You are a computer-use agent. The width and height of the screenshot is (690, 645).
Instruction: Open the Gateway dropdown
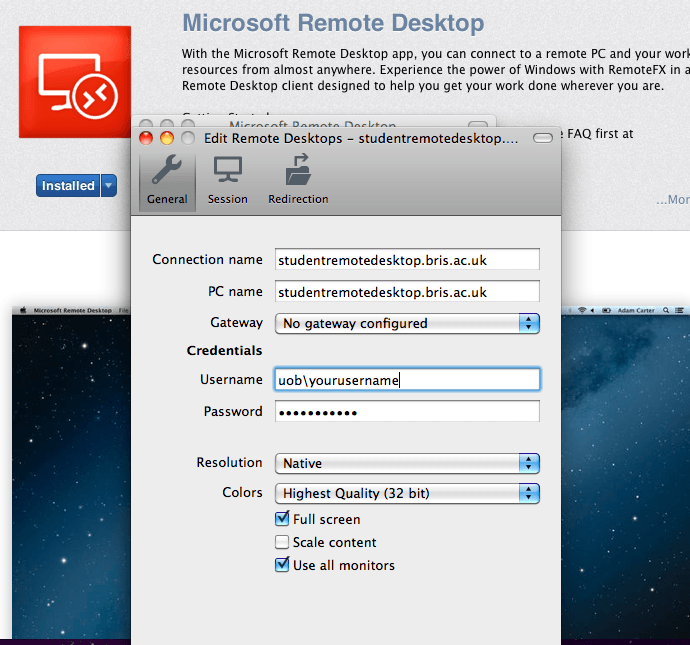(407, 323)
